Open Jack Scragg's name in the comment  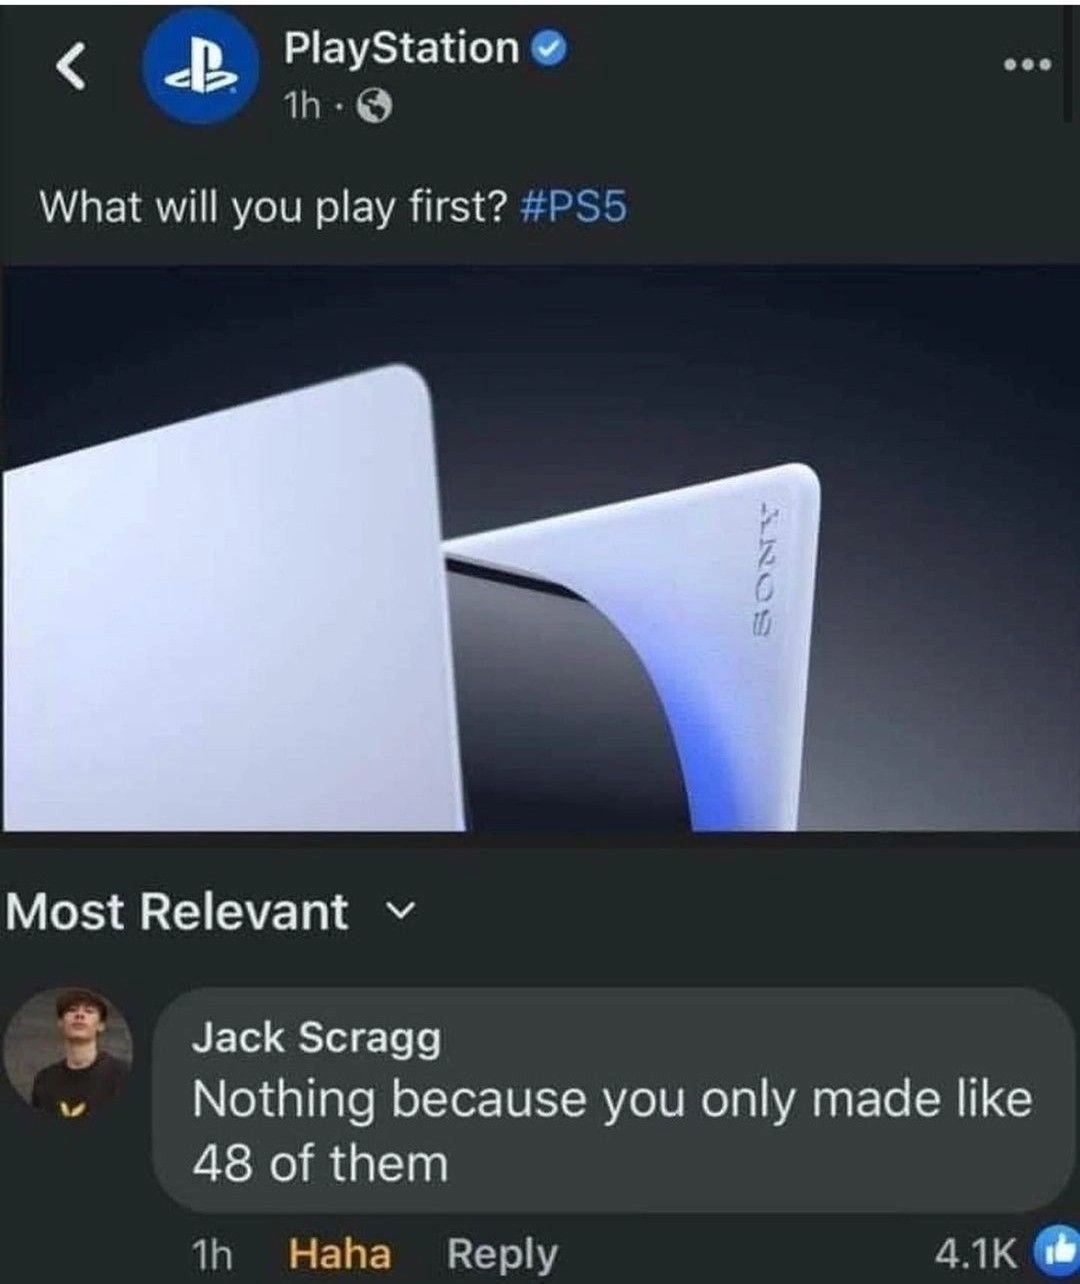(x=316, y=1038)
